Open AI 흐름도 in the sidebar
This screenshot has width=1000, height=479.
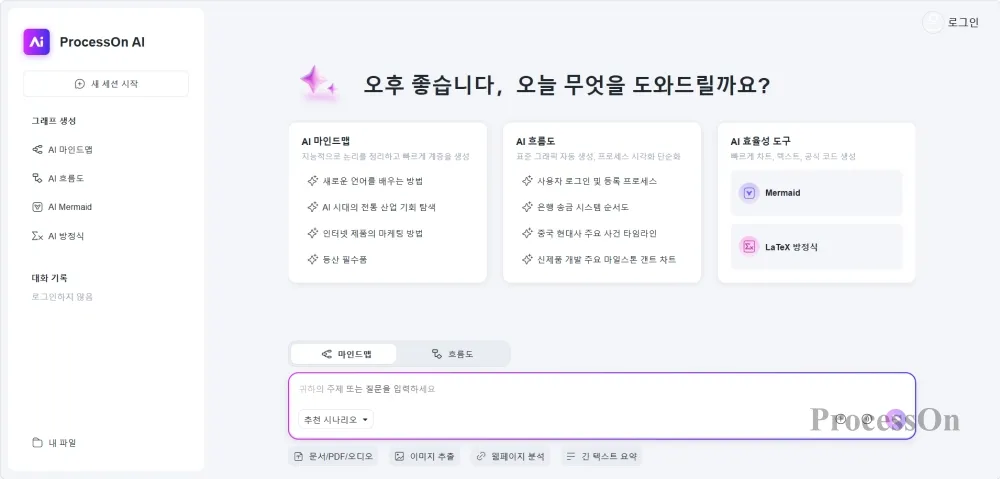pyautogui.click(x=58, y=178)
